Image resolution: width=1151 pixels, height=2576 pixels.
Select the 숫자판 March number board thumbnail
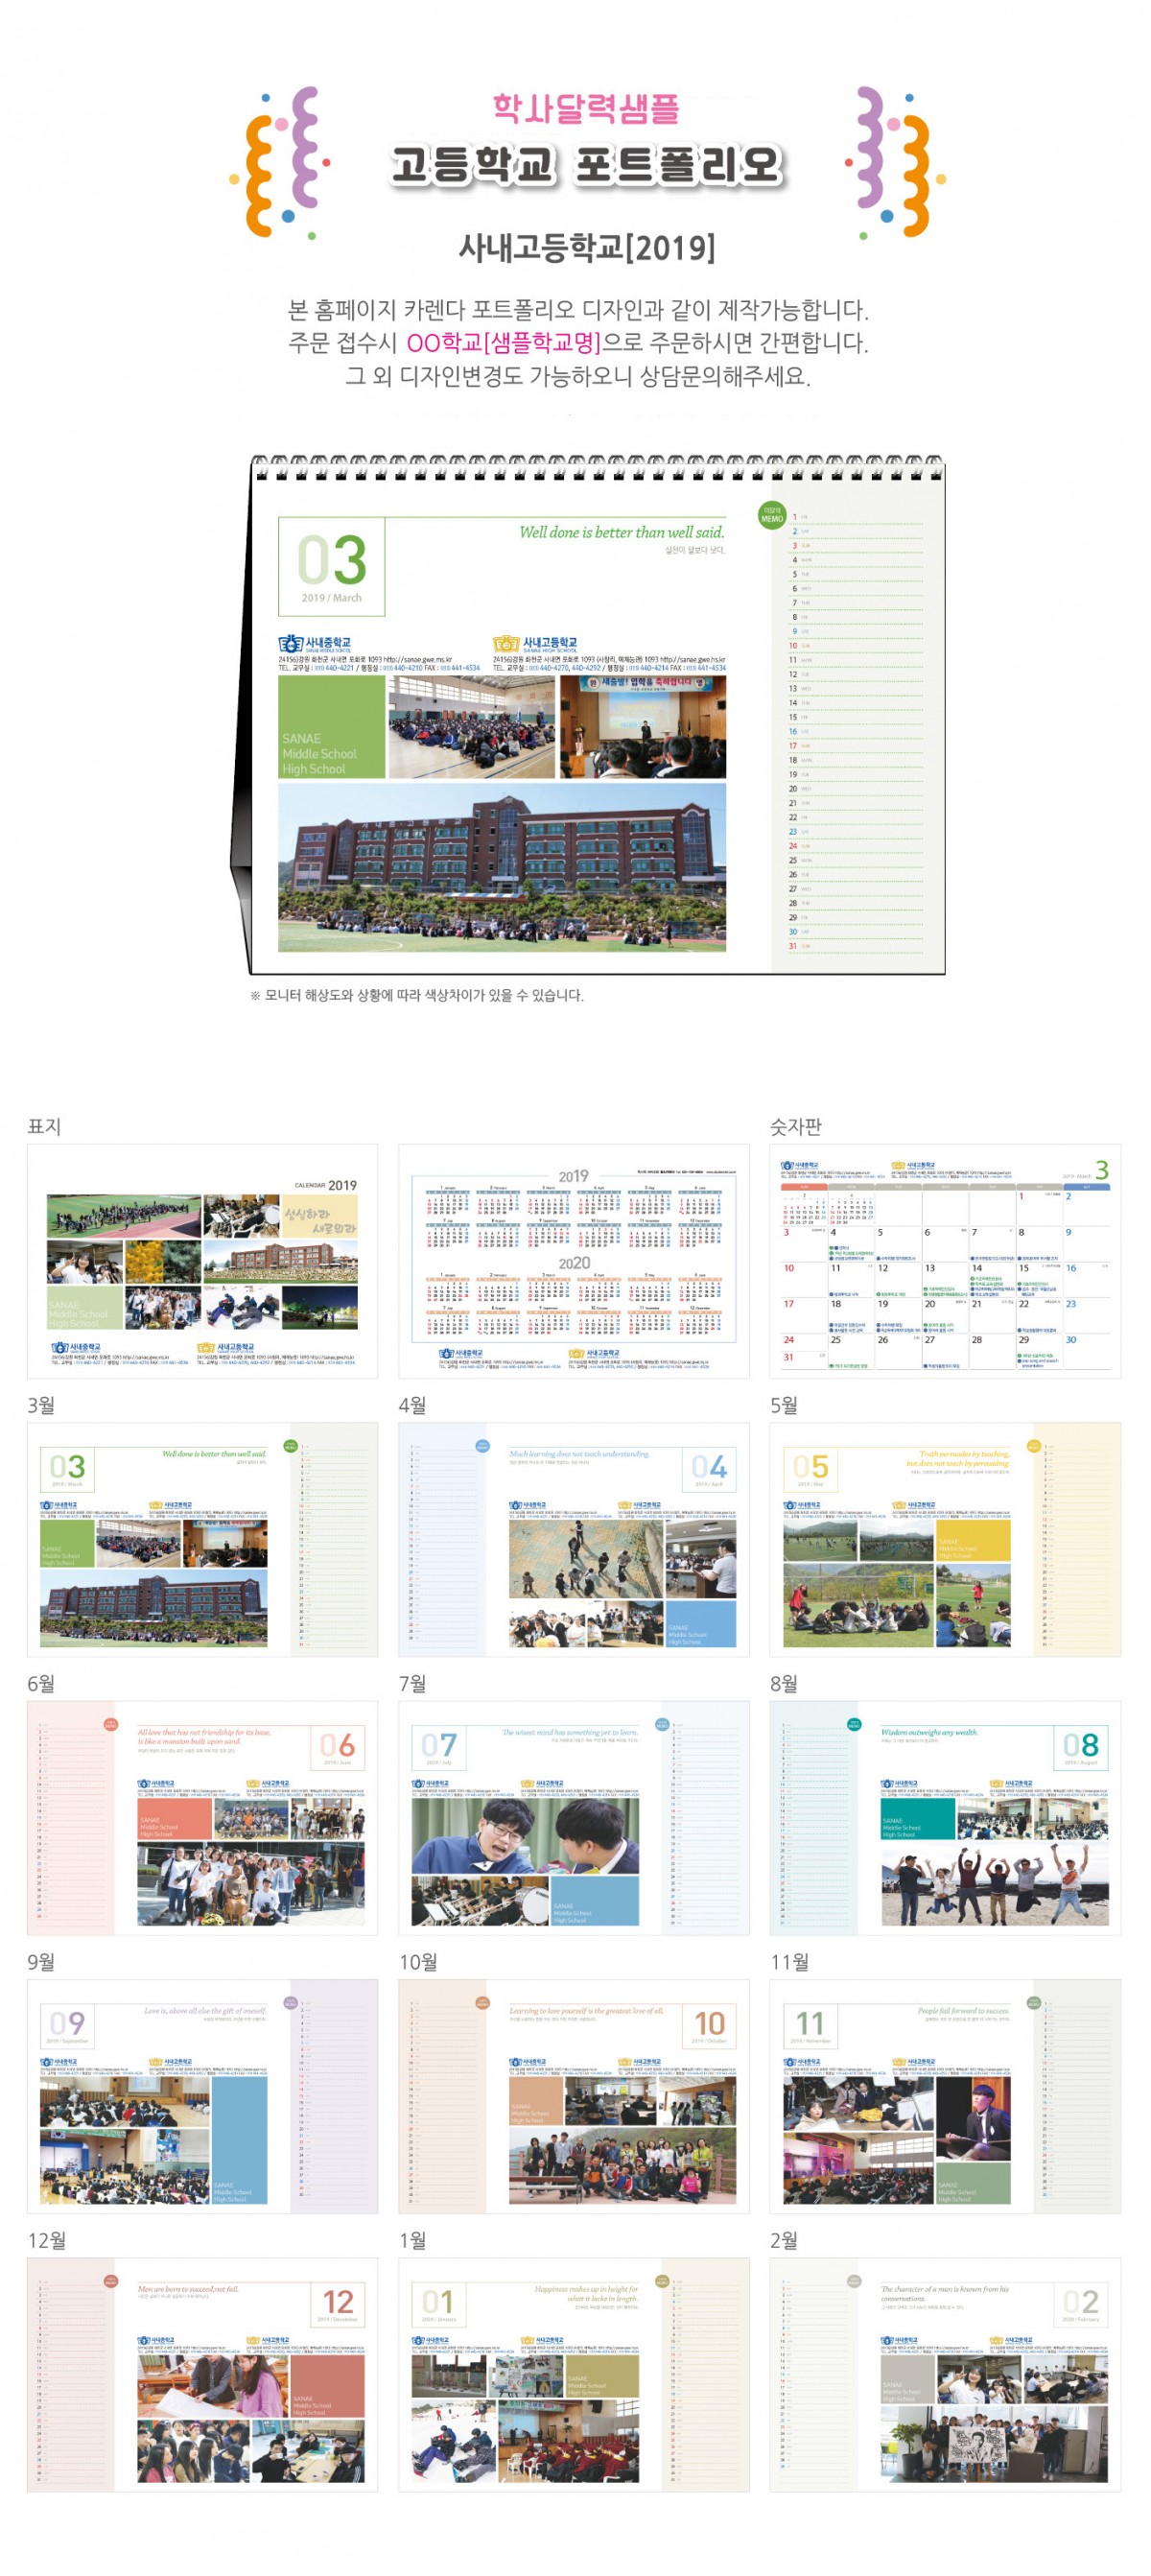[x=945, y=1261]
